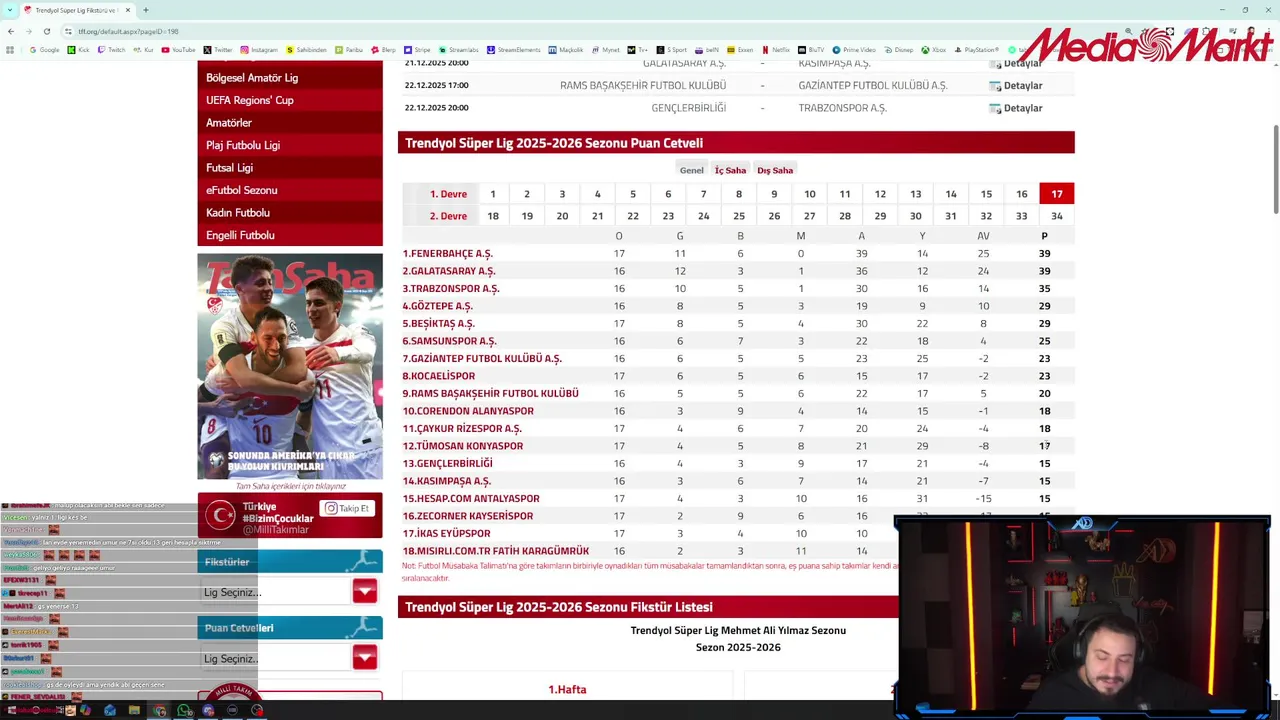This screenshot has width=1280, height=720.
Task: Open the PlayStation bookmark
Action: [x=976, y=49]
